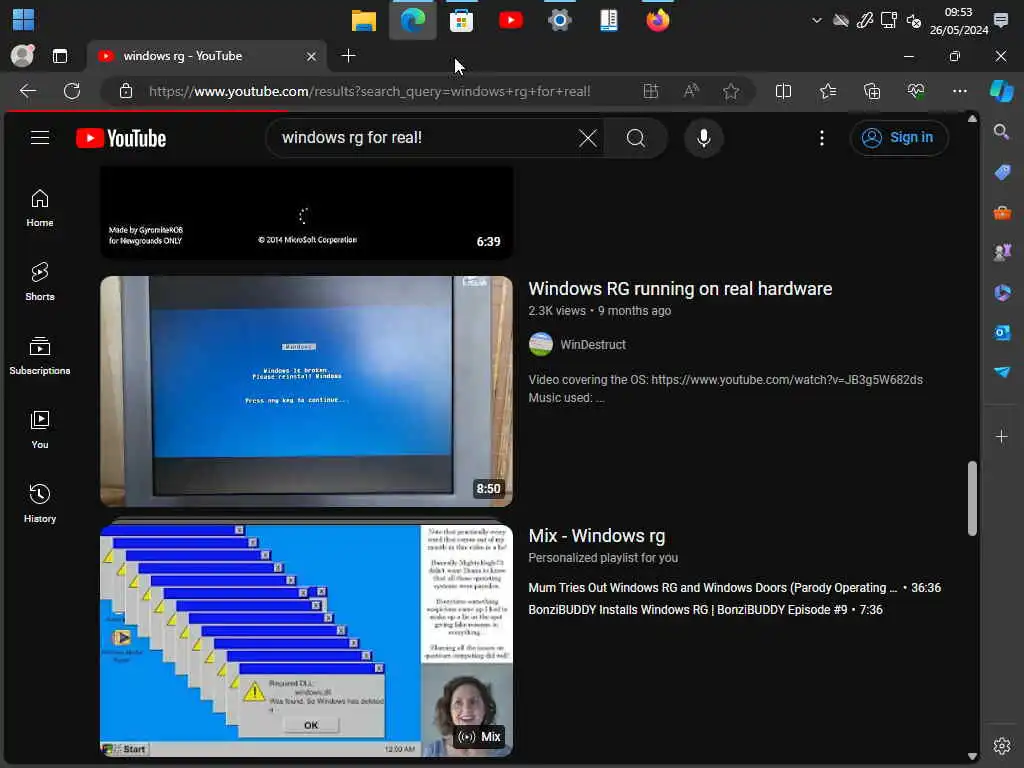This screenshot has width=1024, height=768.
Task: Open Outlook in Edge sidebar
Action: pos(1002,332)
